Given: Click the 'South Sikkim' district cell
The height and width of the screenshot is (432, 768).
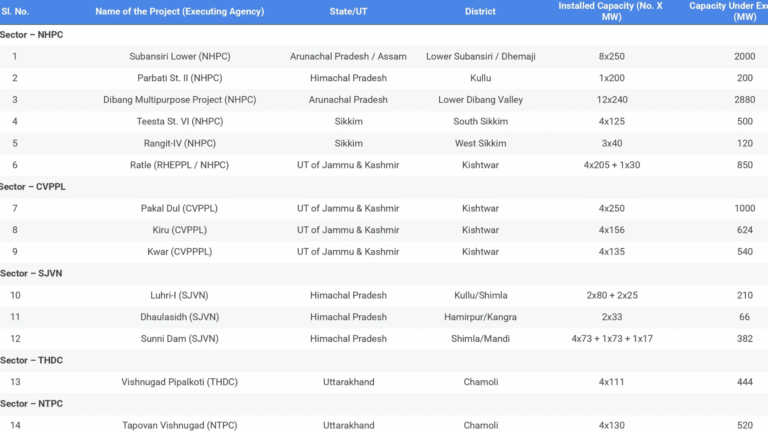Looking at the screenshot, I should coord(480,121).
